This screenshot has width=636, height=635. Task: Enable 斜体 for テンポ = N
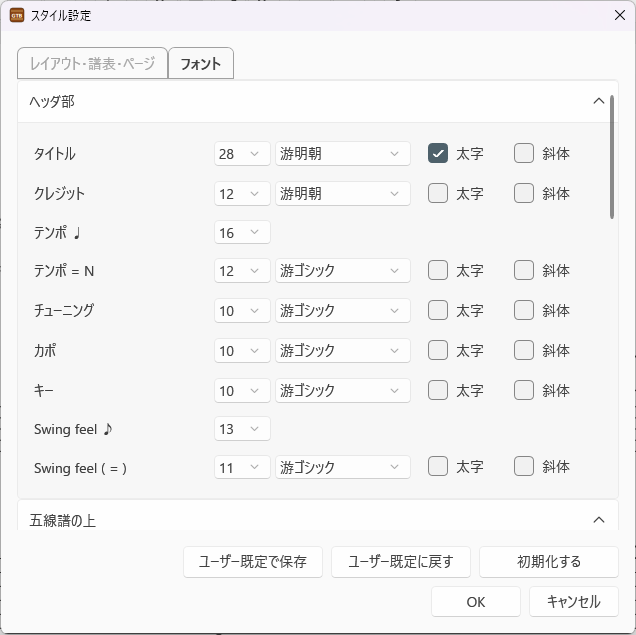(x=524, y=270)
